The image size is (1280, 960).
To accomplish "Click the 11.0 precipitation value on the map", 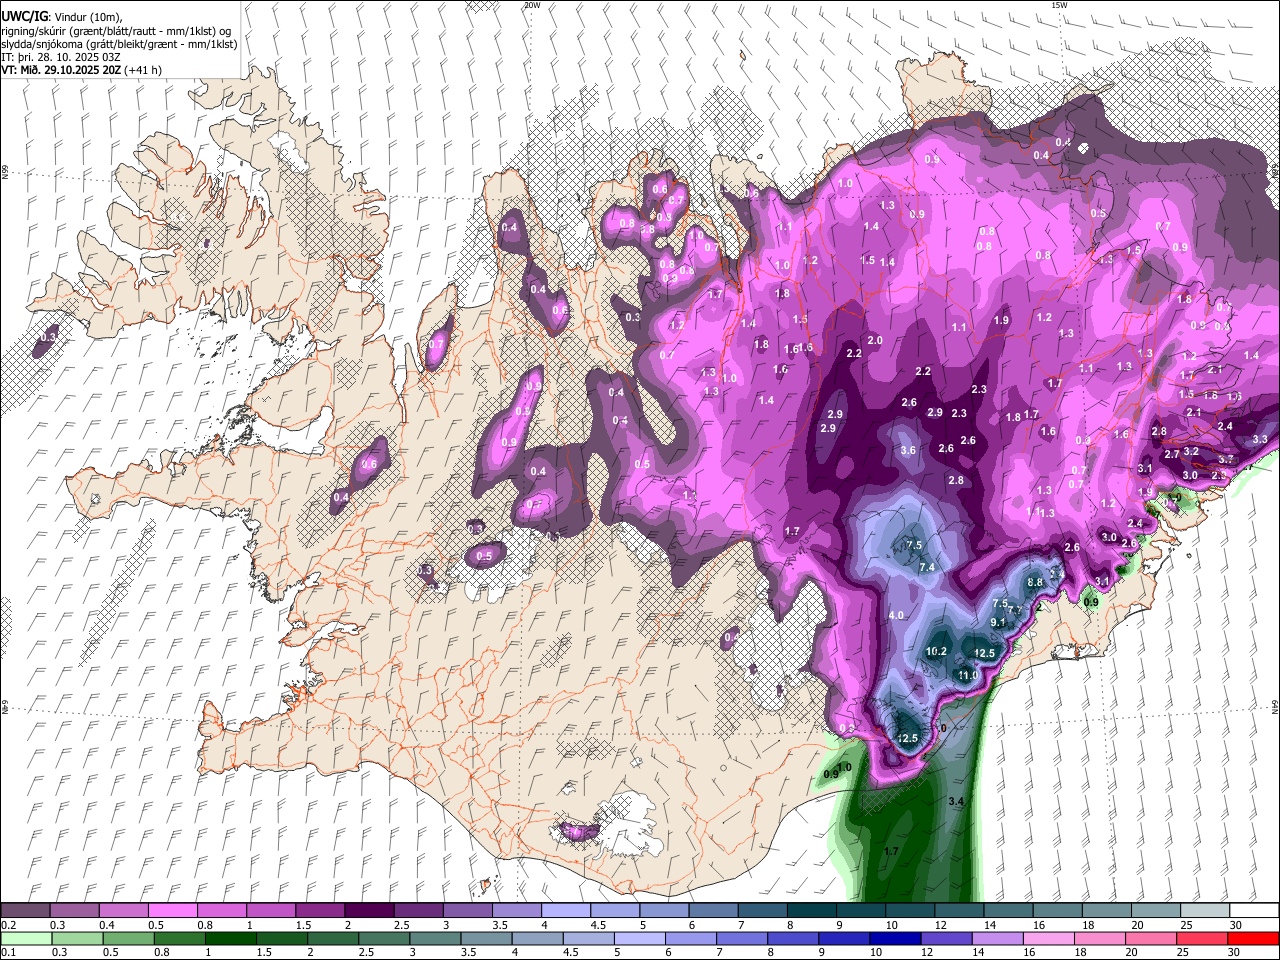I will 968,675.
